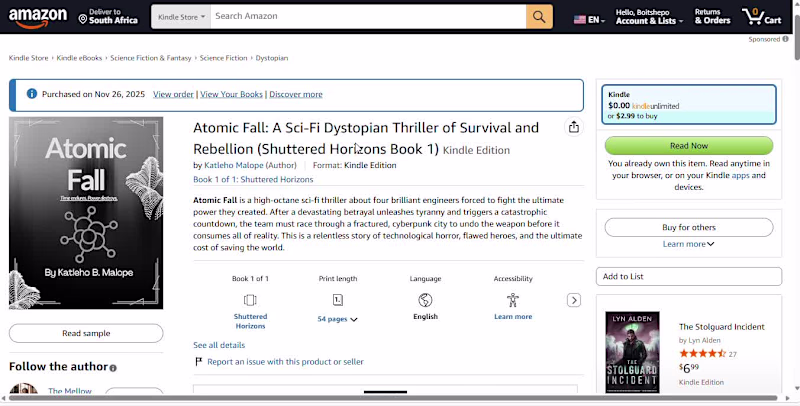Open the View order link
Screen dimensions: 800x406
[x=173, y=94]
